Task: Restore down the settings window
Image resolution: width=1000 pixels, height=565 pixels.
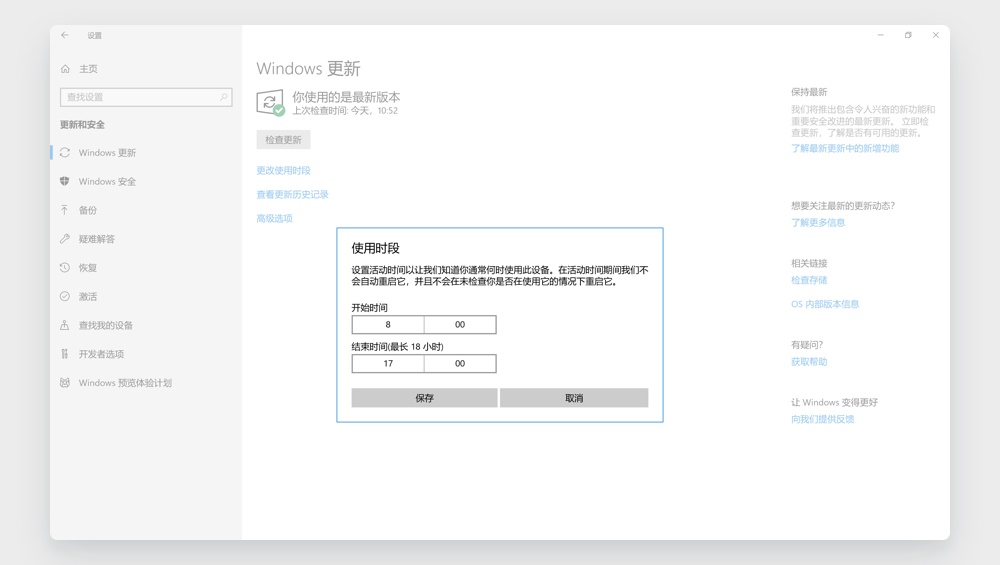Action: pyautogui.click(x=908, y=35)
